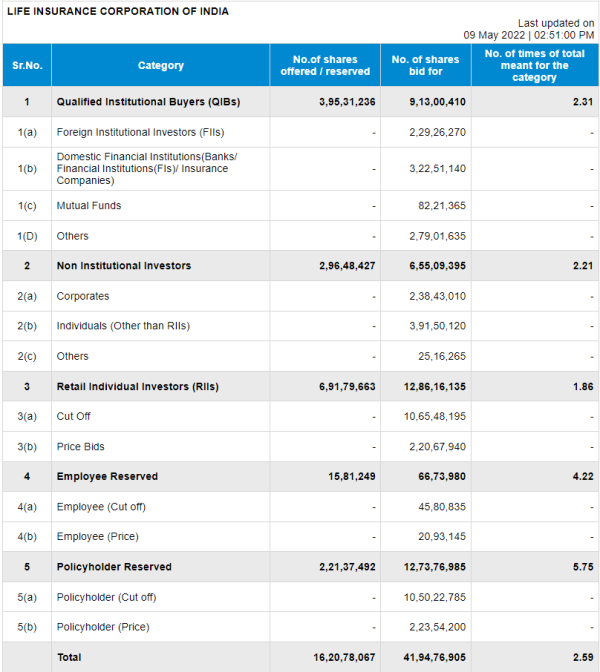Select the Price Bids row label
600x672 pixels.
click(x=80, y=447)
